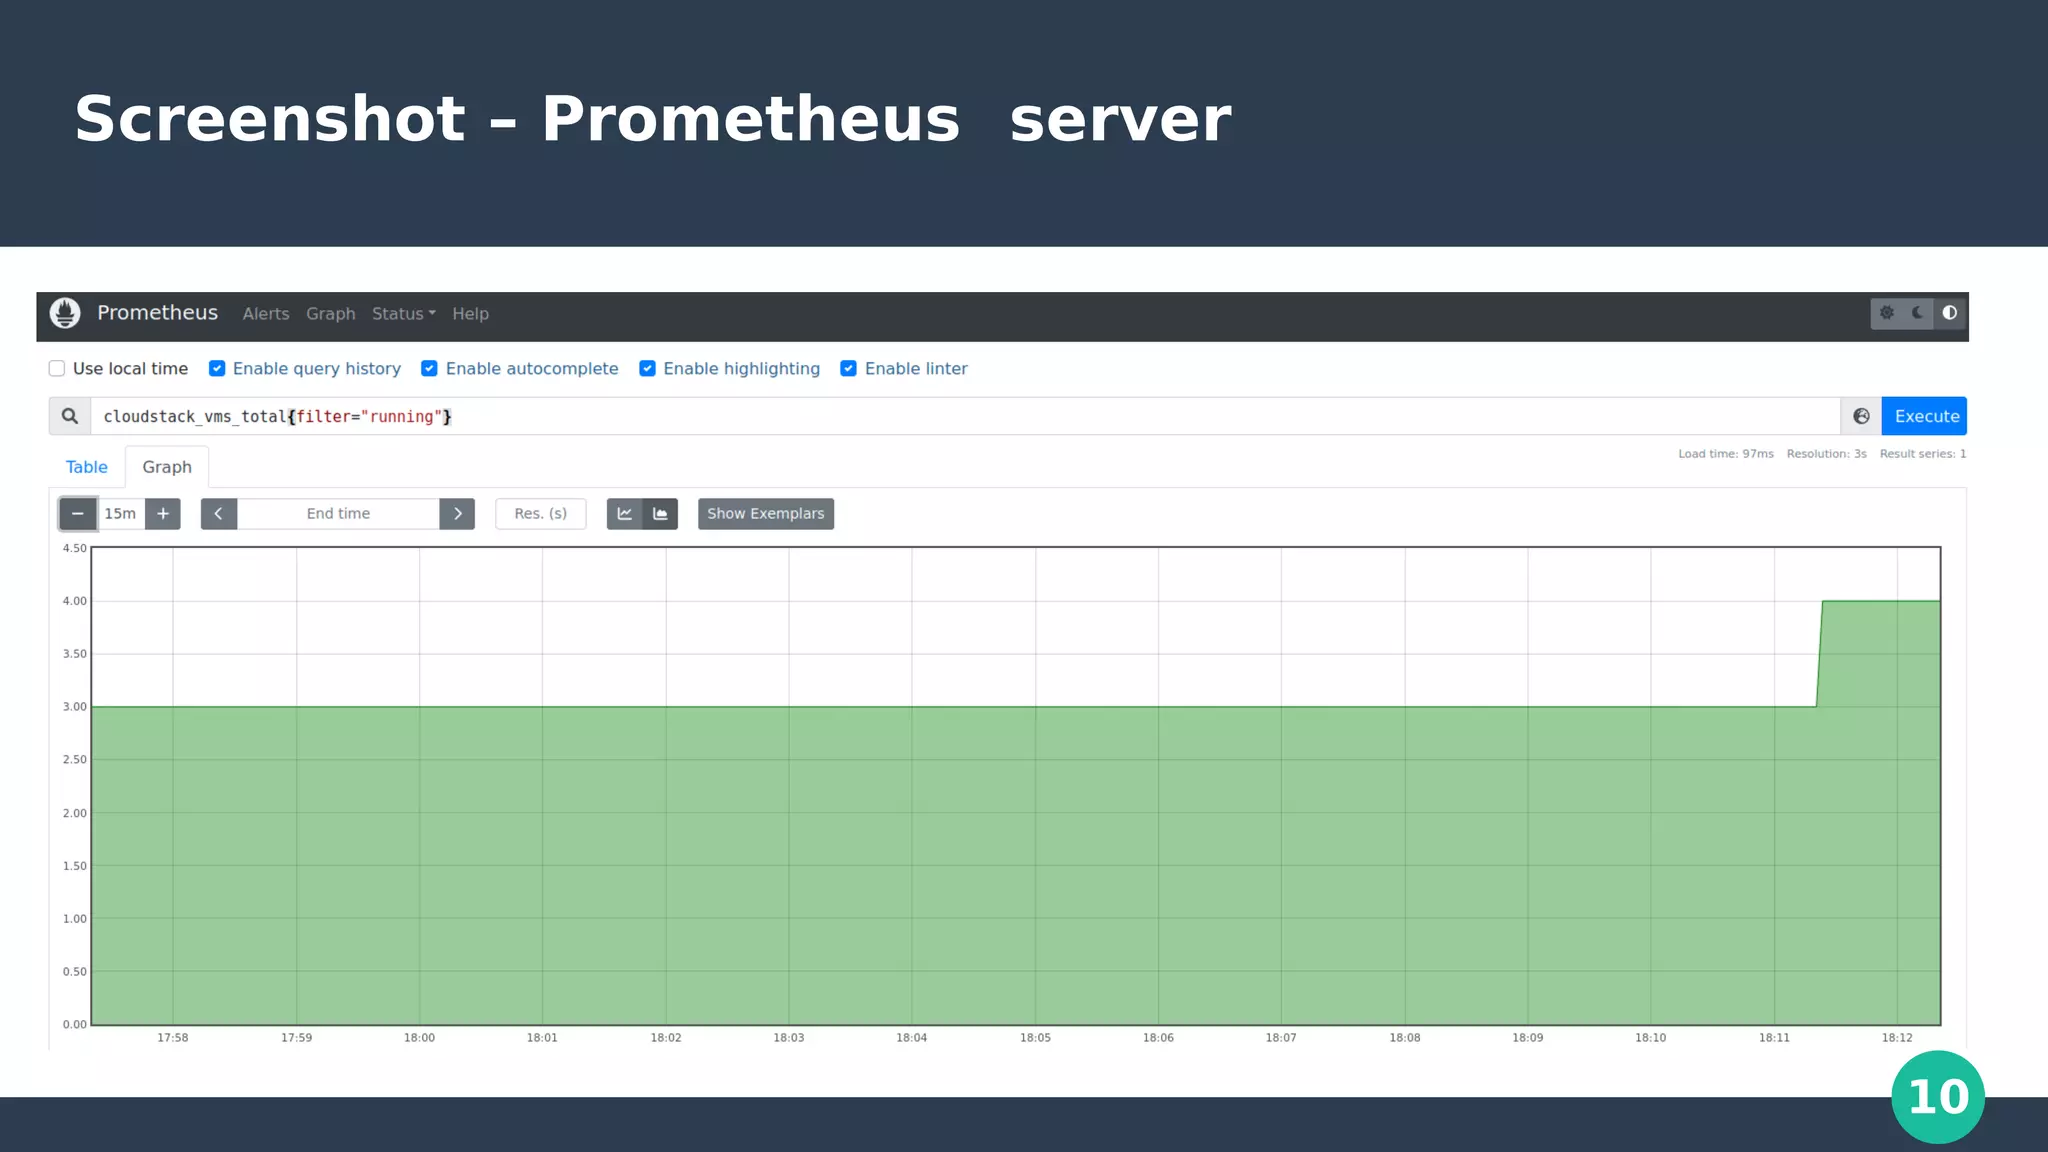Click the Result series: 1 text
This screenshot has width=2048, height=1152.
[1923, 454]
